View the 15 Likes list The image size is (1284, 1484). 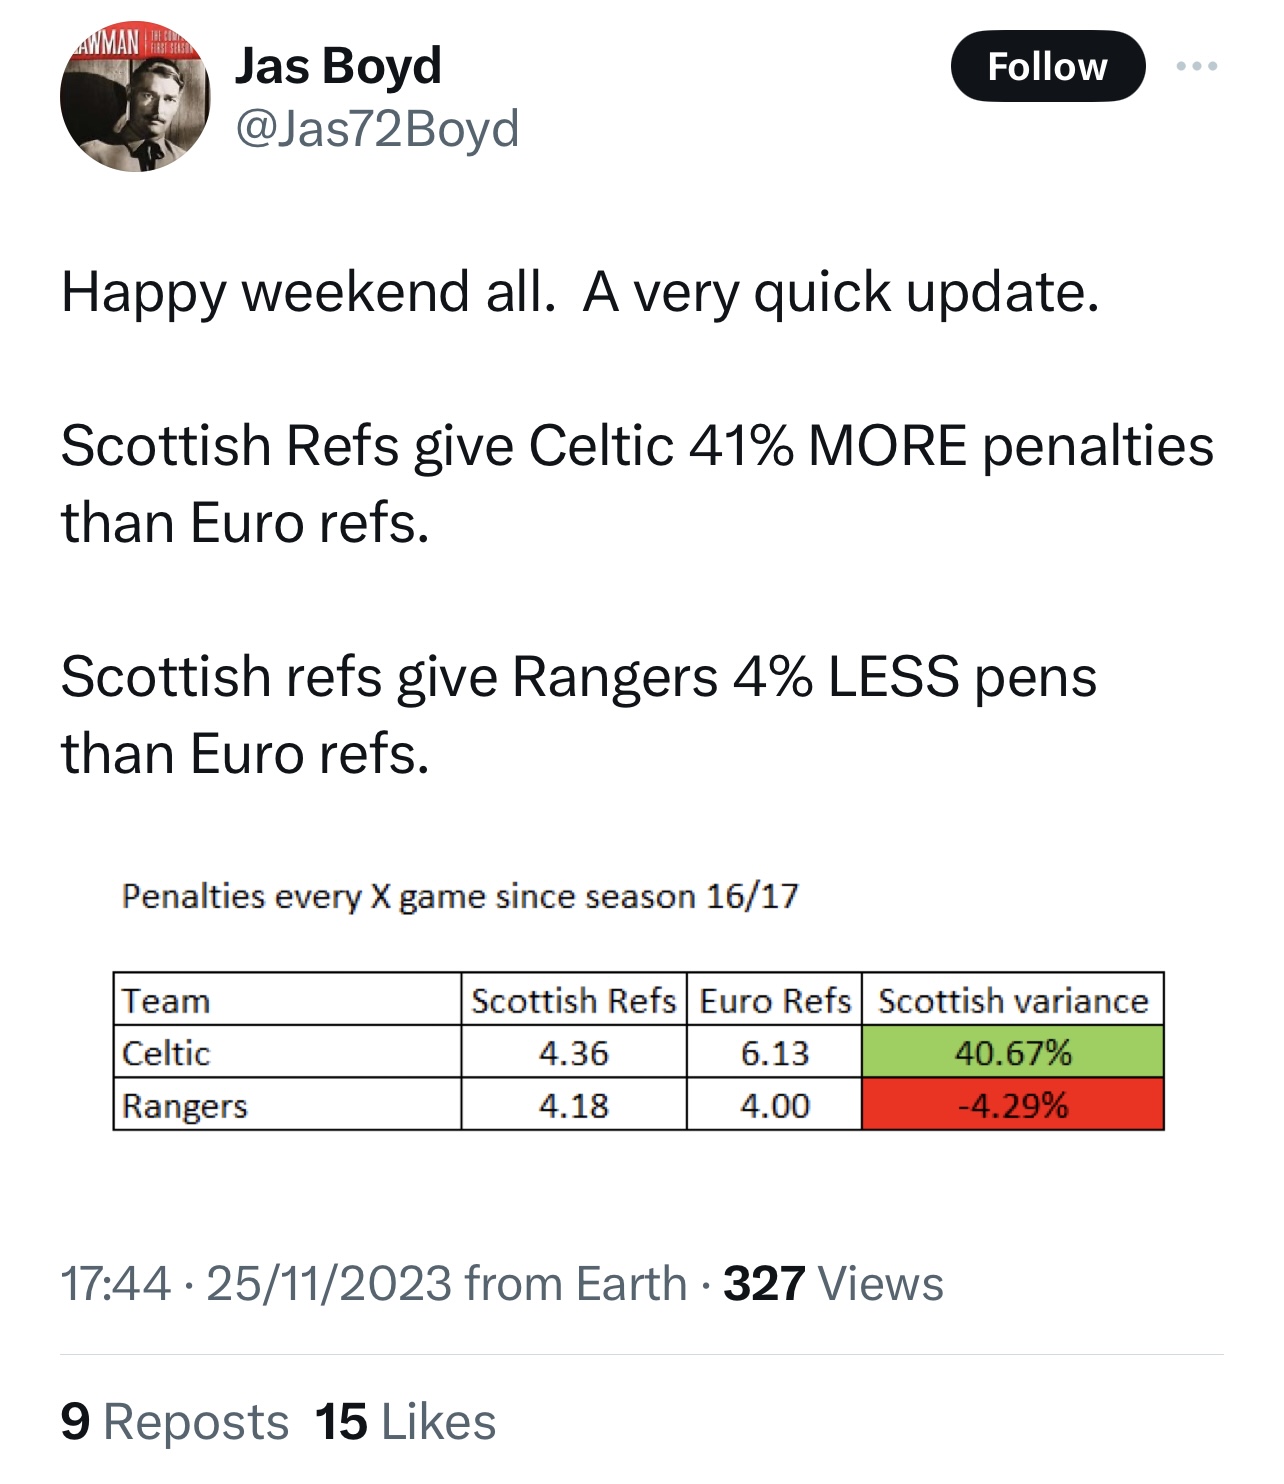tap(405, 1422)
